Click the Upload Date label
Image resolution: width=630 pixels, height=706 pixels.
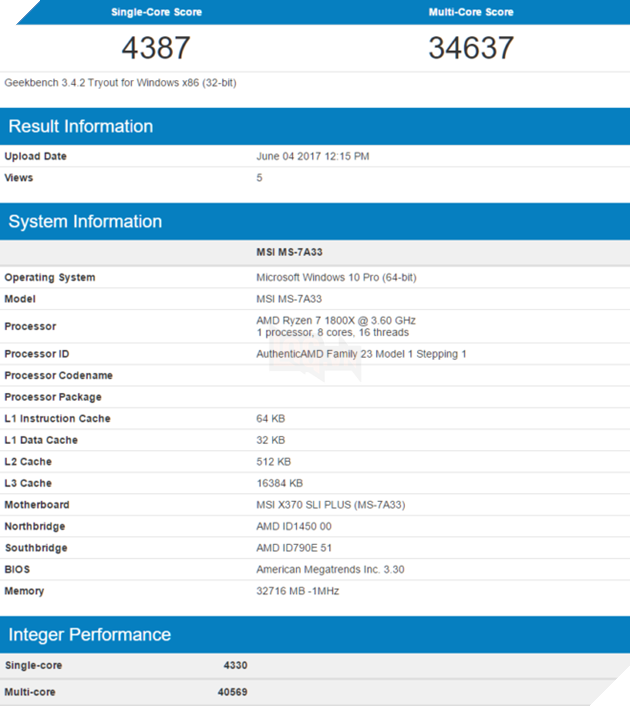36,156
